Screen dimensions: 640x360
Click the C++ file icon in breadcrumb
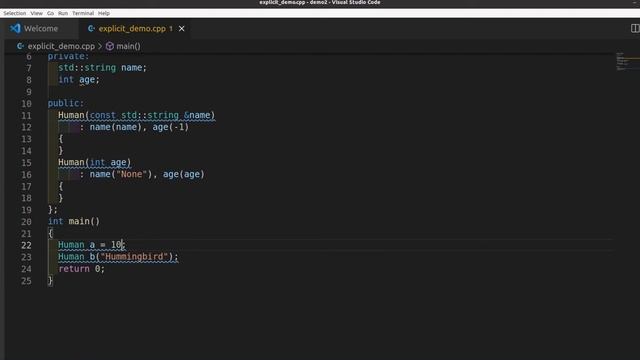[20, 46]
